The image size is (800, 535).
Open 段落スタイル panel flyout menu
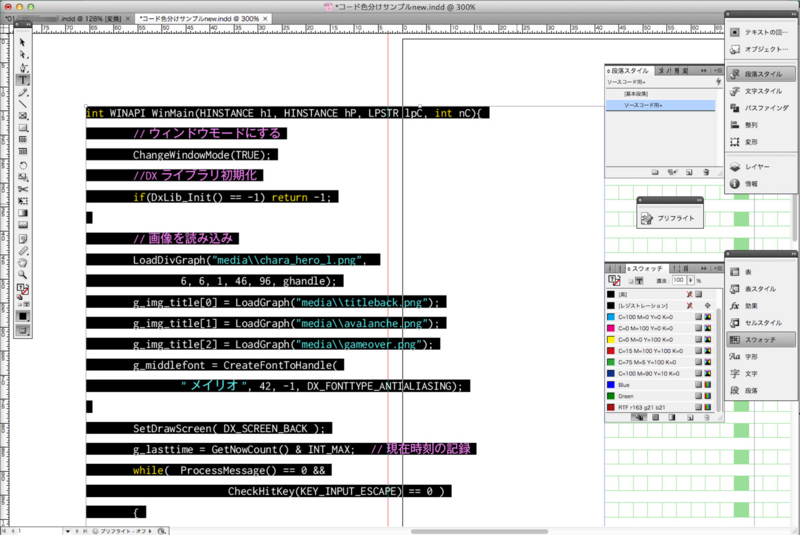click(x=717, y=70)
